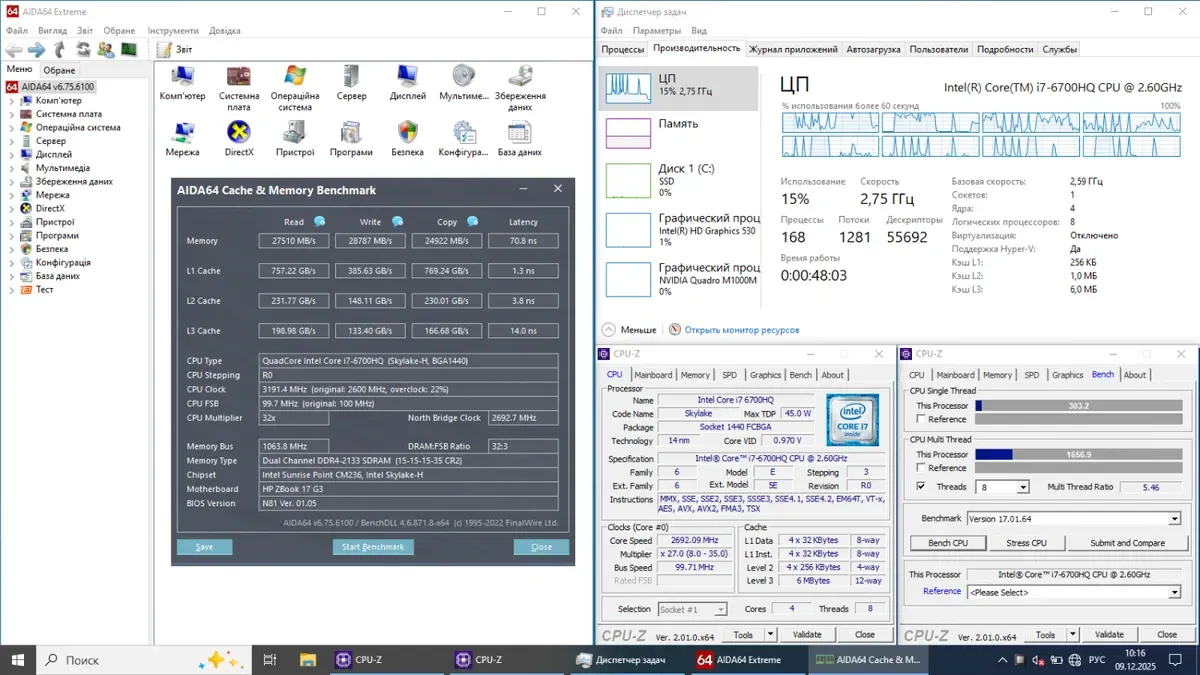
Task: Expand the Комп'ютер tree node
Action: point(12,100)
